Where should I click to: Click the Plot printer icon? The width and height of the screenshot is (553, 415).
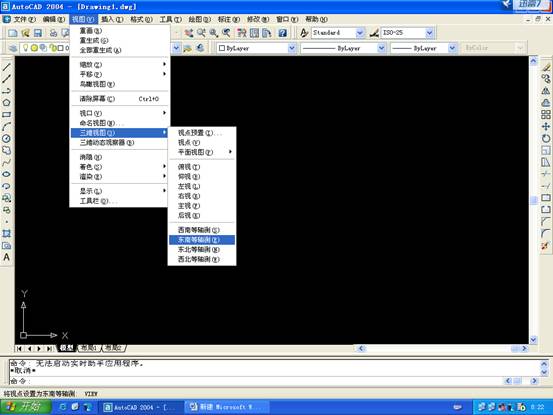coord(53,33)
